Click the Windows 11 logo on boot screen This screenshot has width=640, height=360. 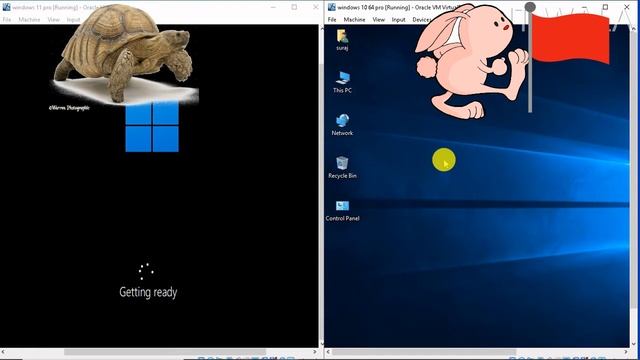(152, 126)
